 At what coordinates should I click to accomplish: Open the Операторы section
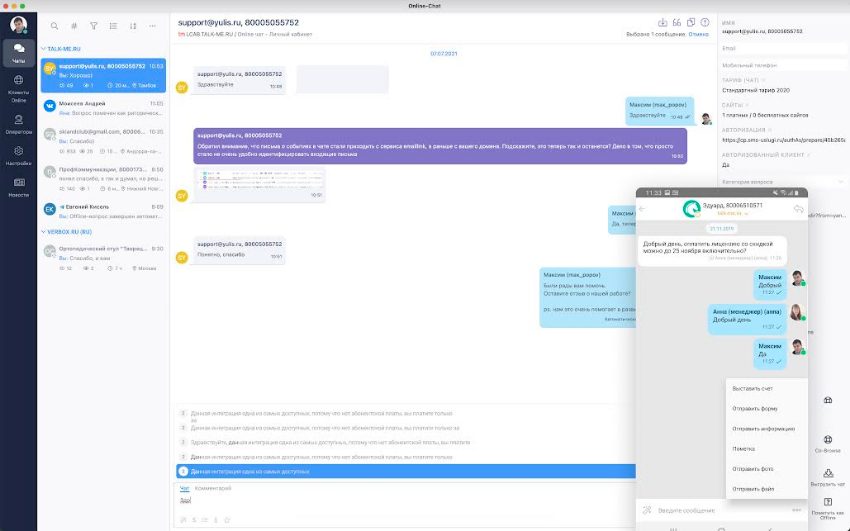tap(18, 124)
